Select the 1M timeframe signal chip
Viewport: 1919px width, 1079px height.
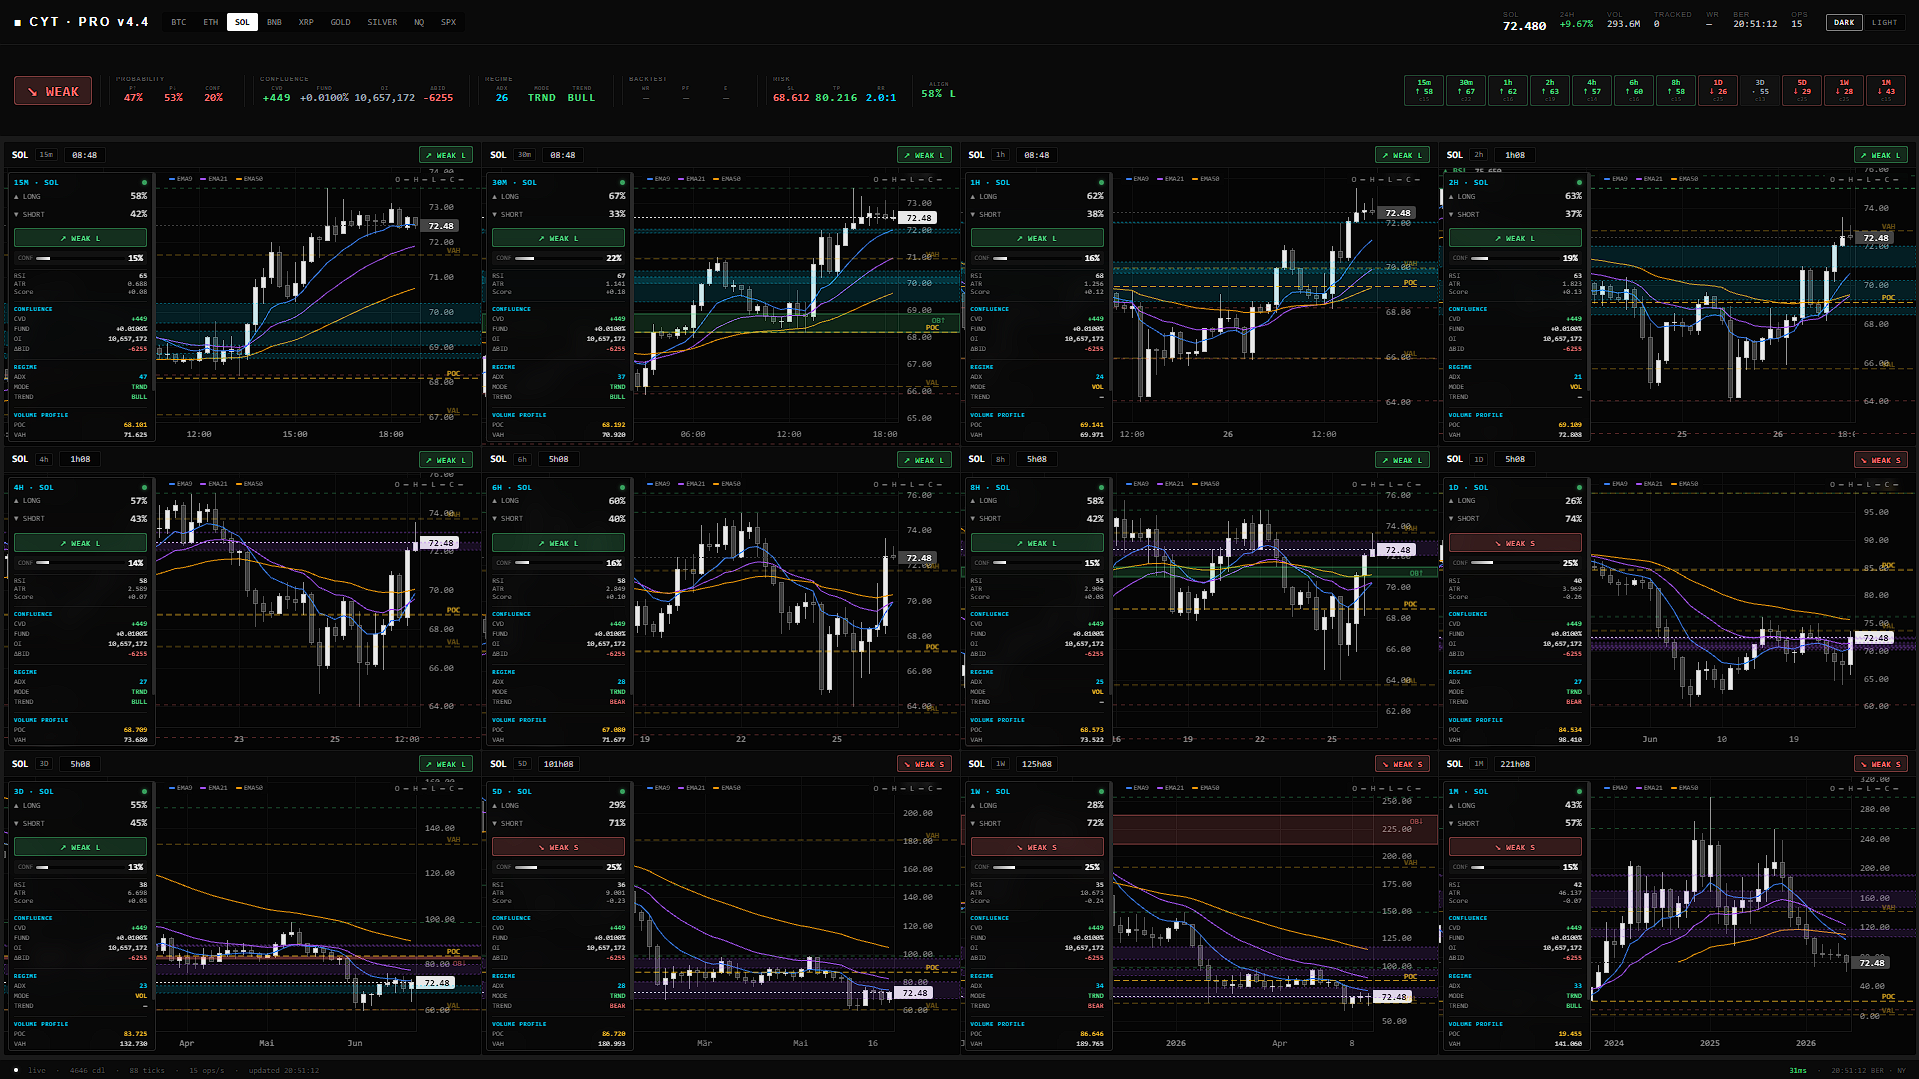point(1886,90)
